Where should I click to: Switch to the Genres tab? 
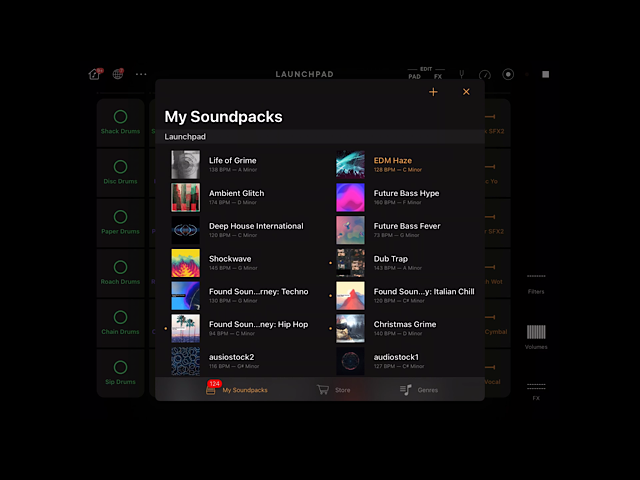418,390
